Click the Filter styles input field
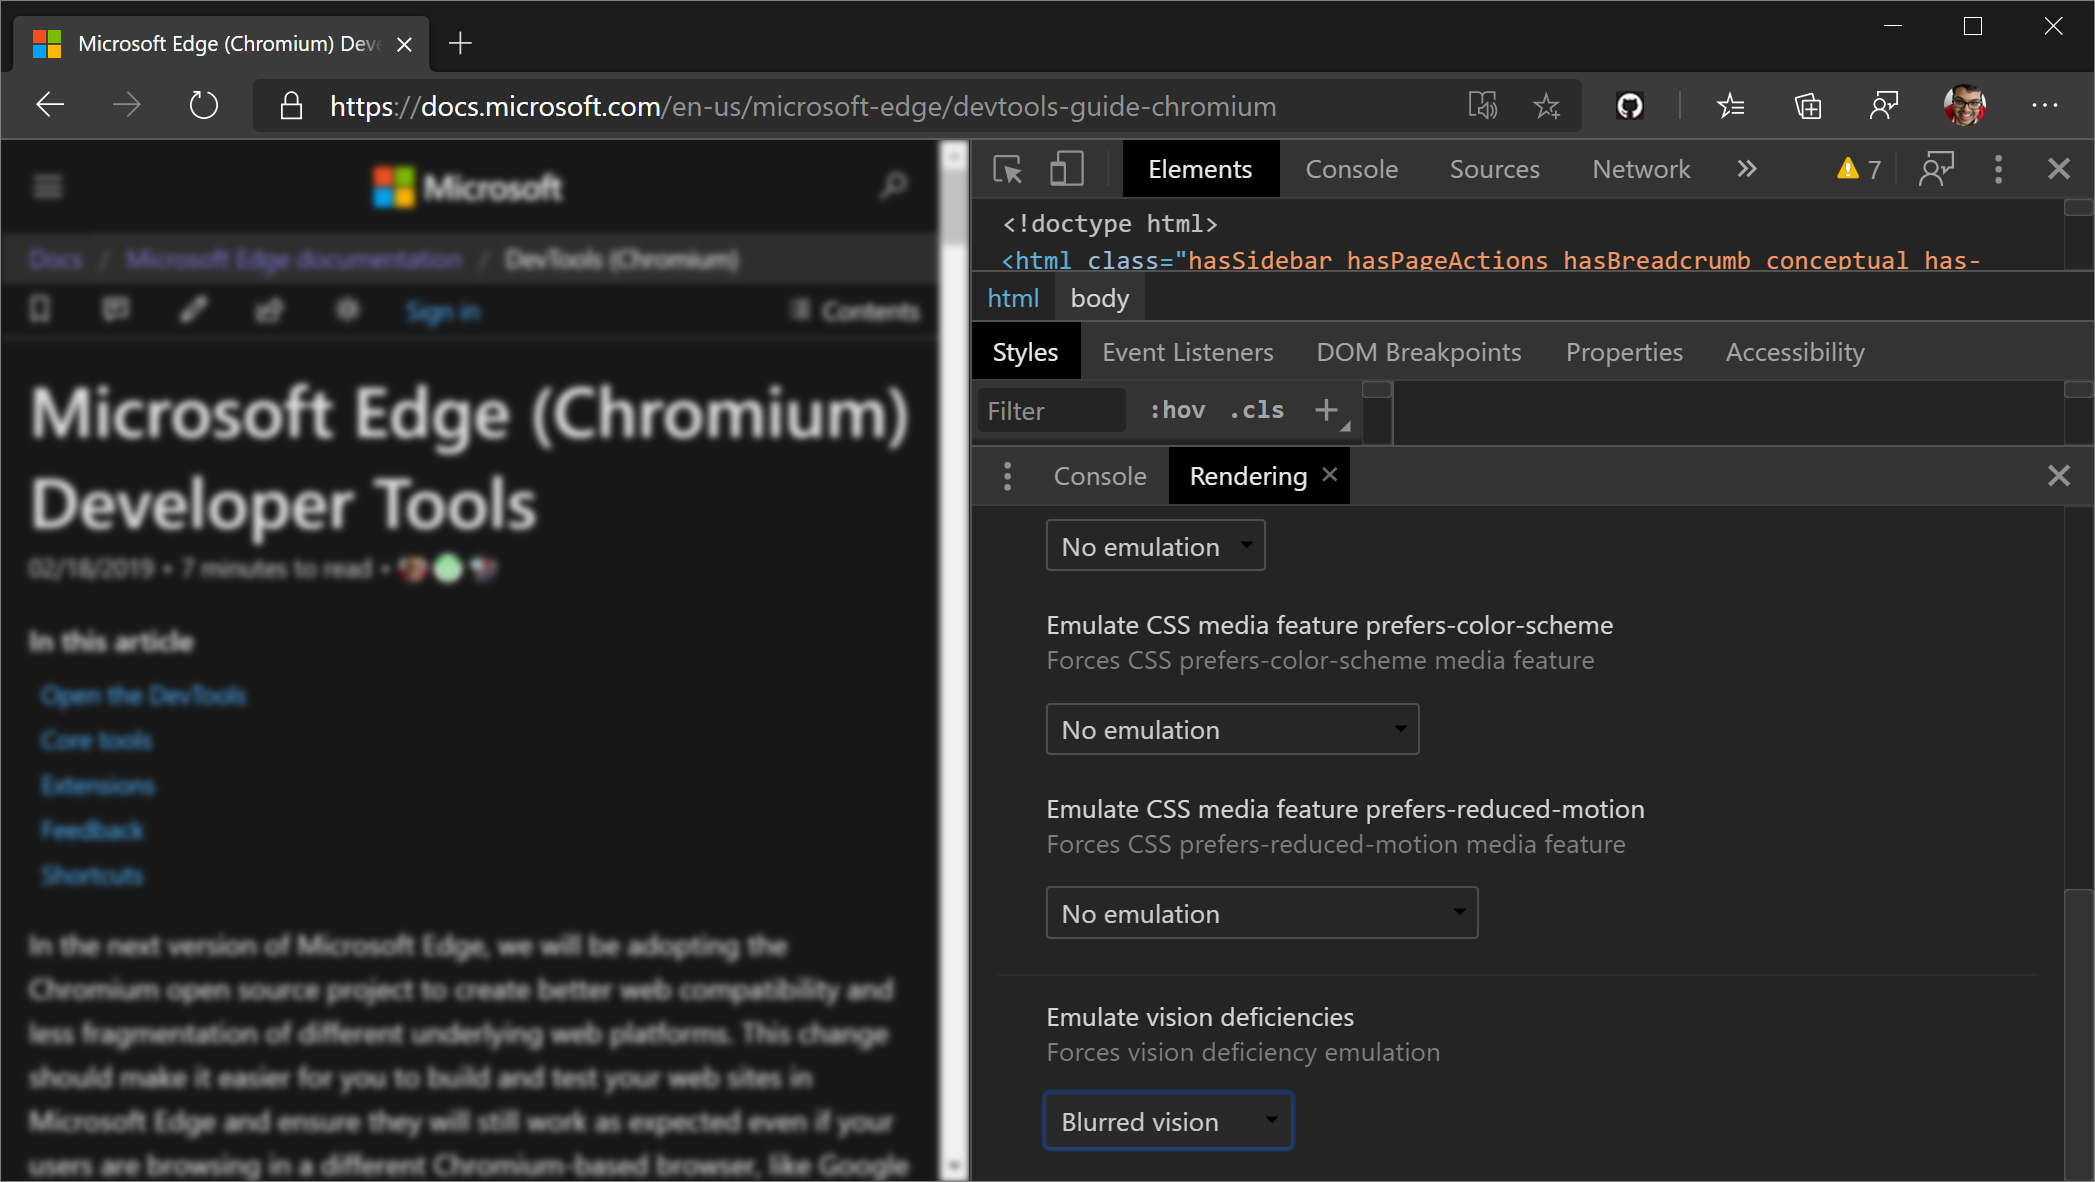Image resolution: width=2095 pixels, height=1182 pixels. (1052, 410)
